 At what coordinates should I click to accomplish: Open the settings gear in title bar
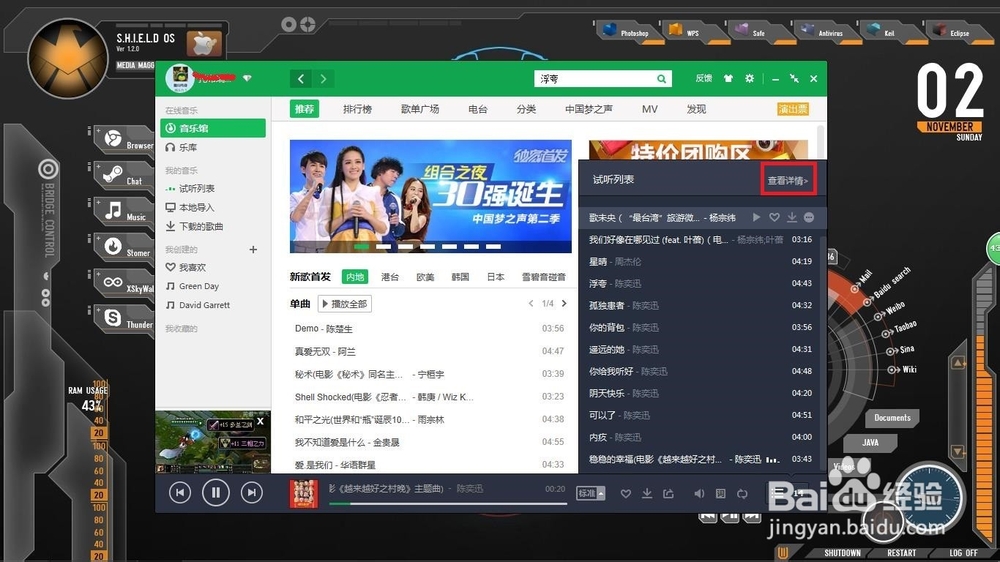pyautogui.click(x=749, y=78)
